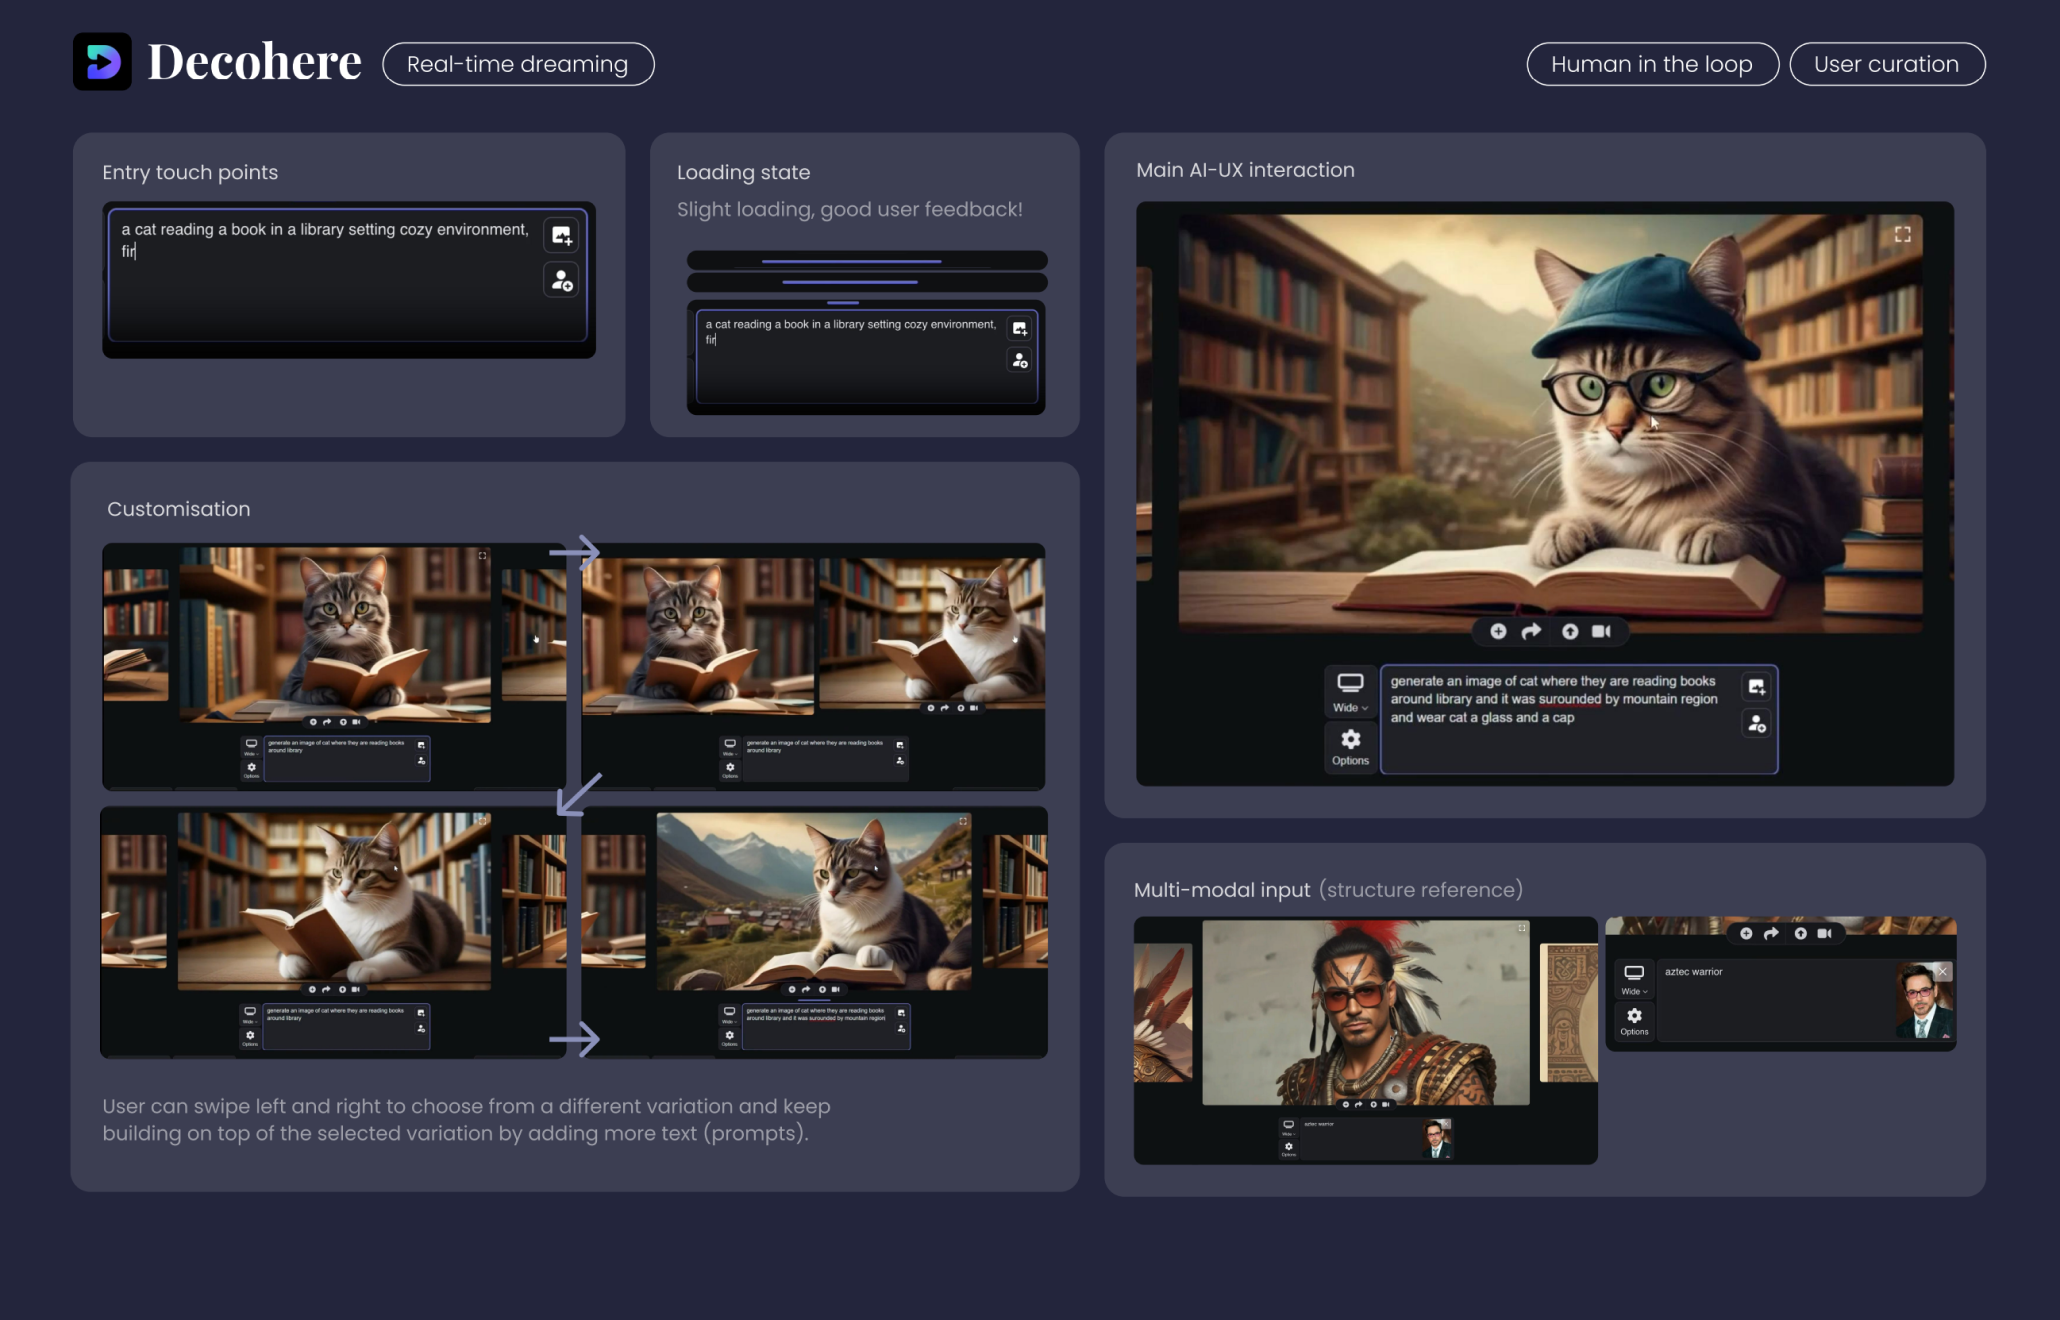
Task: Click add-person icon in Entry touch points prompt
Action: click(561, 280)
